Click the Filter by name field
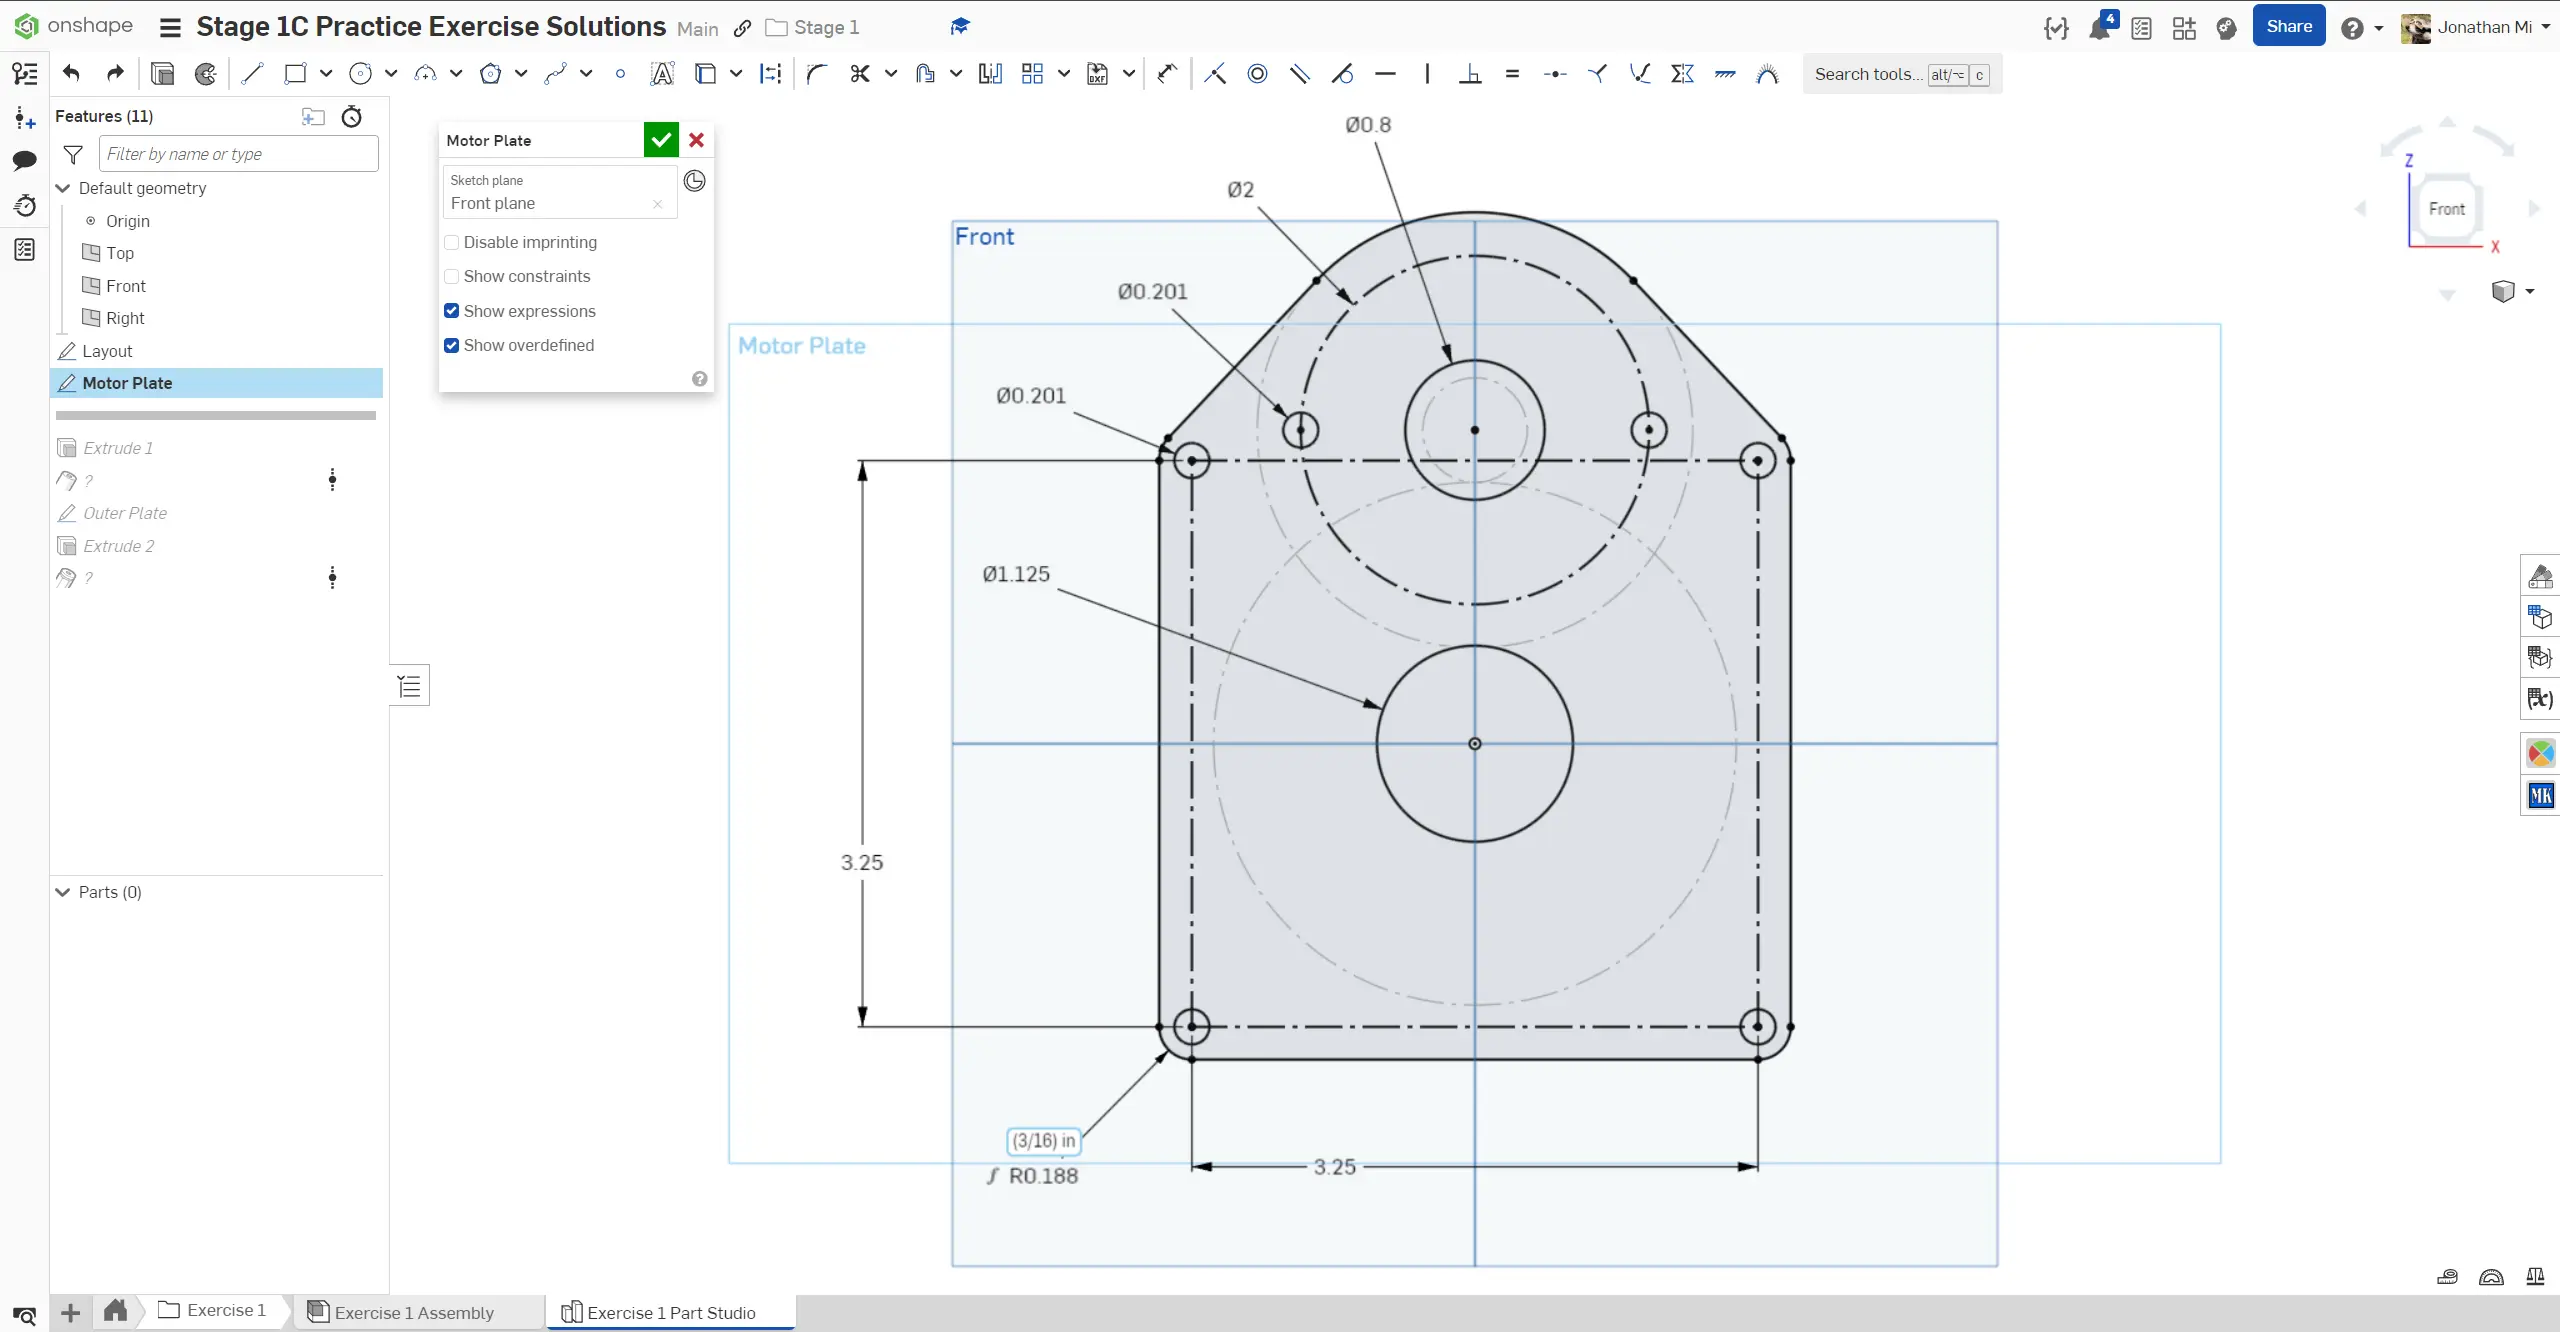The width and height of the screenshot is (2560, 1332). pos(238,154)
